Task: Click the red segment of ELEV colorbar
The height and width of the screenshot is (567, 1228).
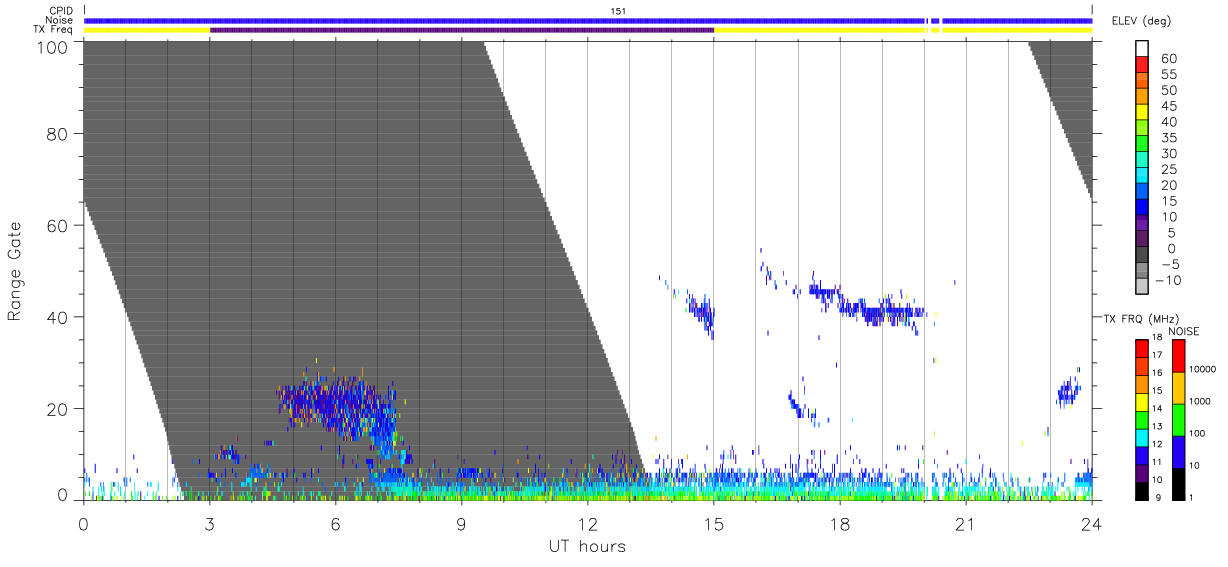Action: [1143, 65]
